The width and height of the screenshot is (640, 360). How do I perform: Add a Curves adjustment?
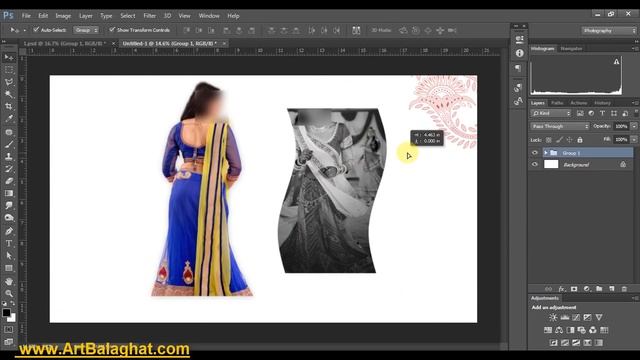(576, 317)
